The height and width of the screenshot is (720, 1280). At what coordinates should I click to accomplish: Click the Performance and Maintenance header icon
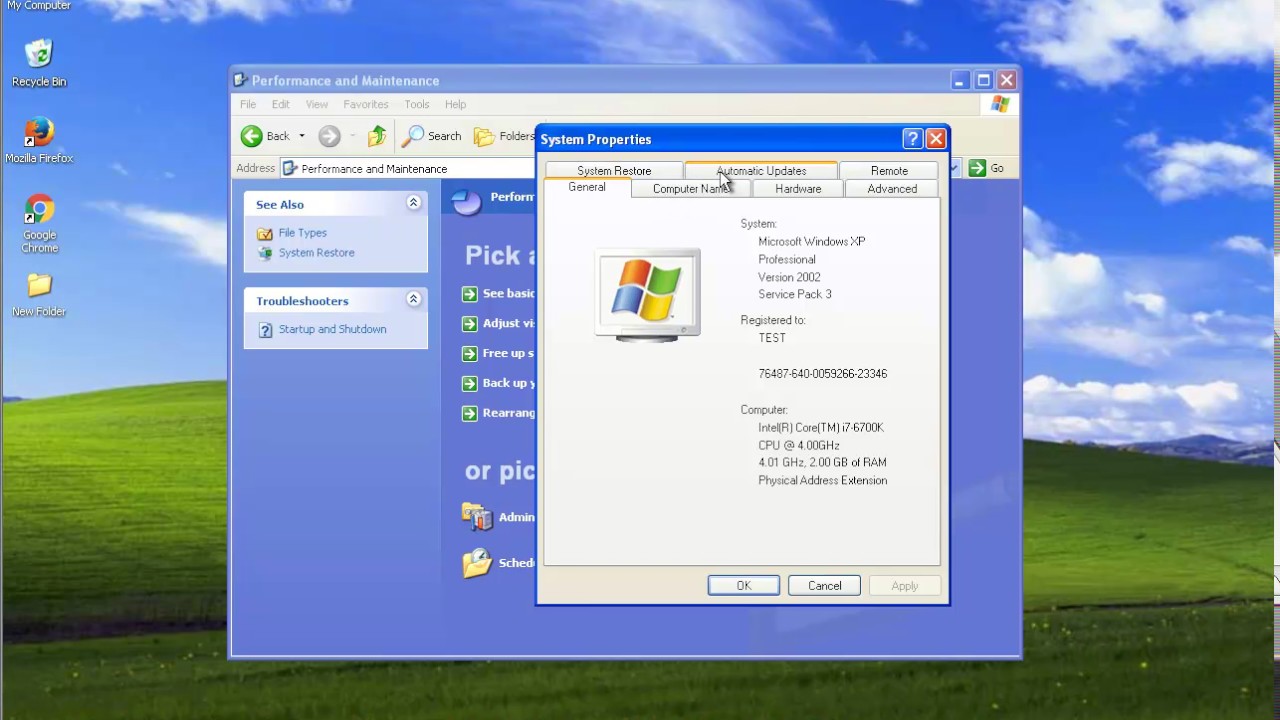tap(466, 201)
